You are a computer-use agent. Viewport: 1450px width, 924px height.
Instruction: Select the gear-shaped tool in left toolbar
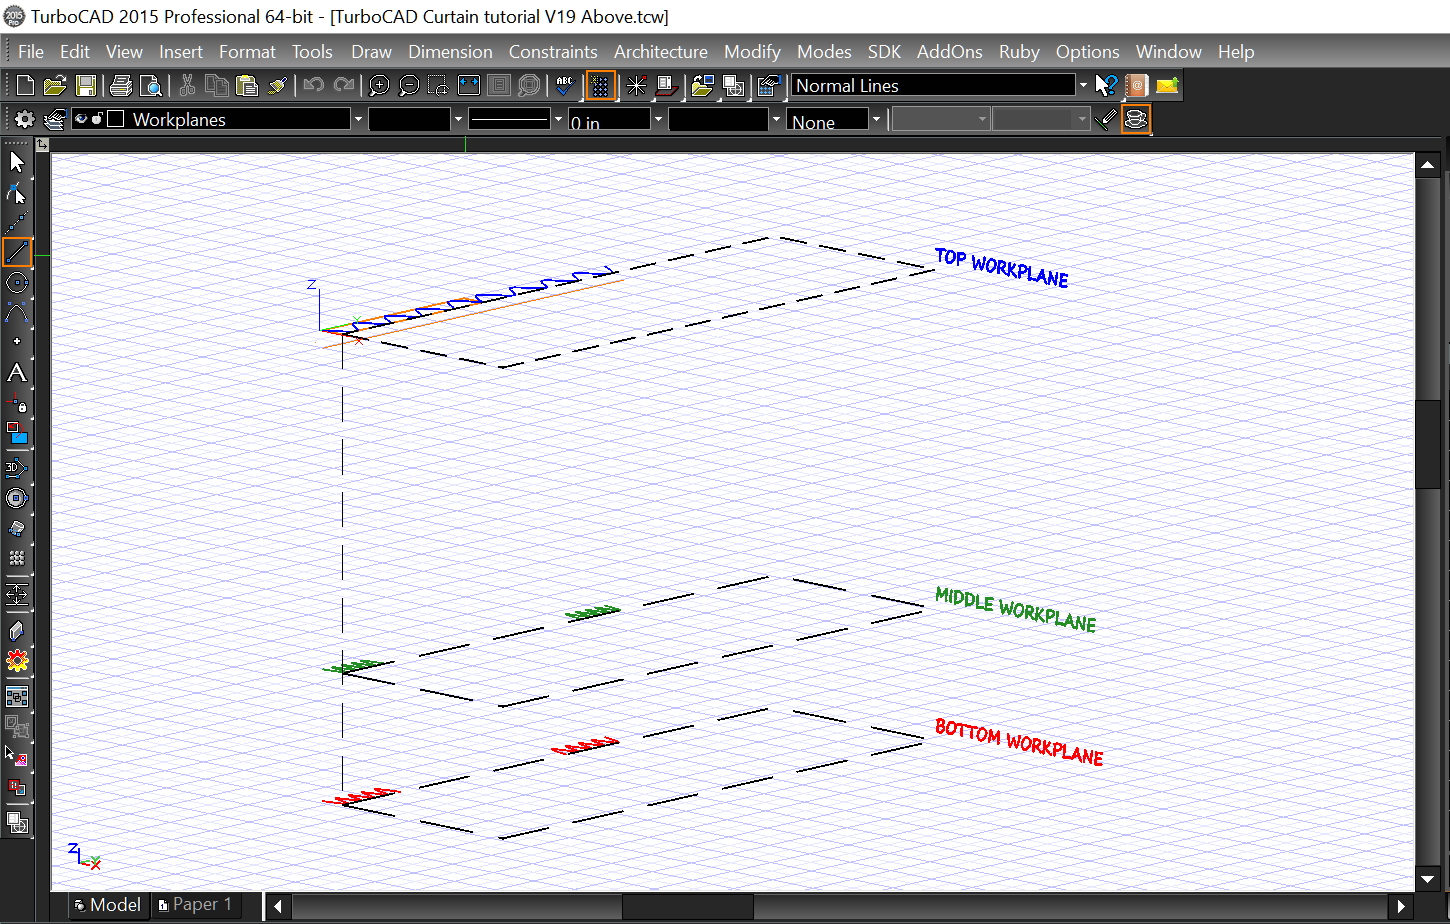point(17,661)
